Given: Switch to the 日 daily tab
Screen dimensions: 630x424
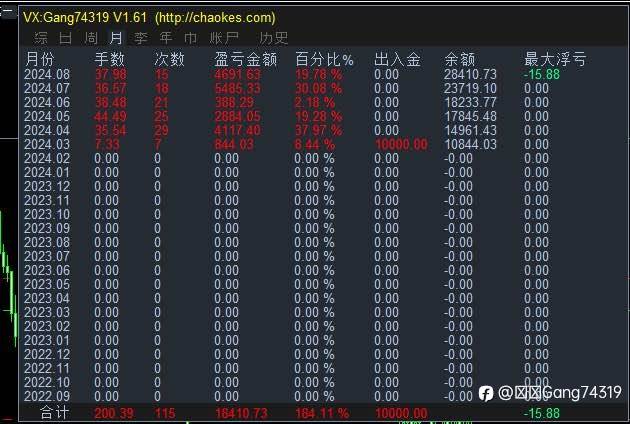Looking at the screenshot, I should click(65, 38).
